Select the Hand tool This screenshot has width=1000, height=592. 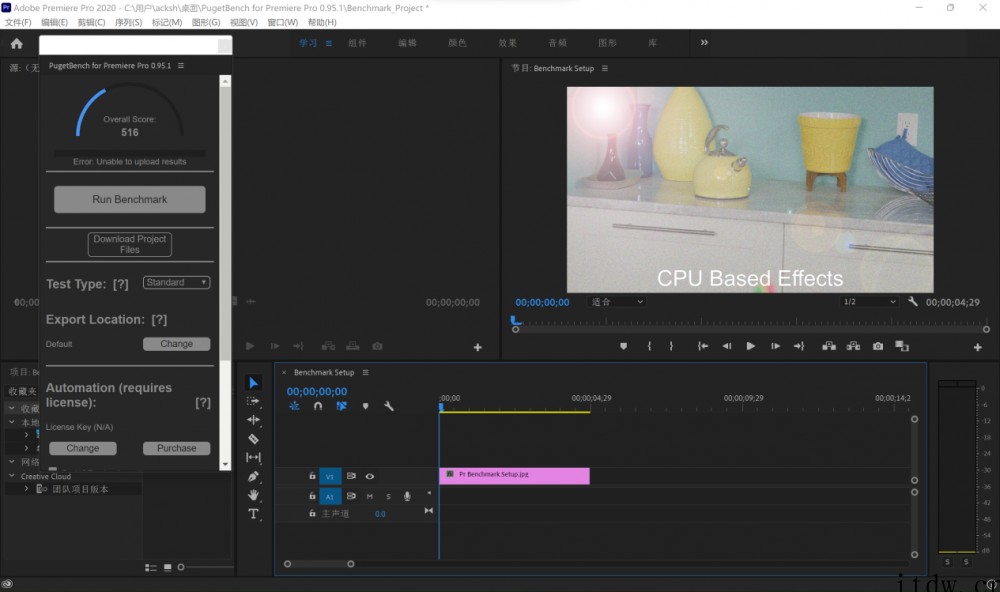pyautogui.click(x=253, y=495)
